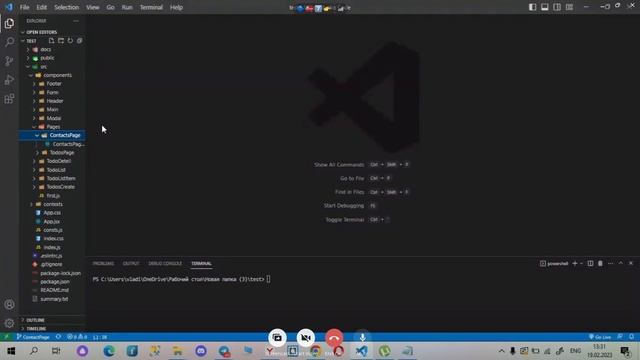This screenshot has height=360, width=640.
Task: Add a new terminal with plus icon
Action: pos(575,264)
